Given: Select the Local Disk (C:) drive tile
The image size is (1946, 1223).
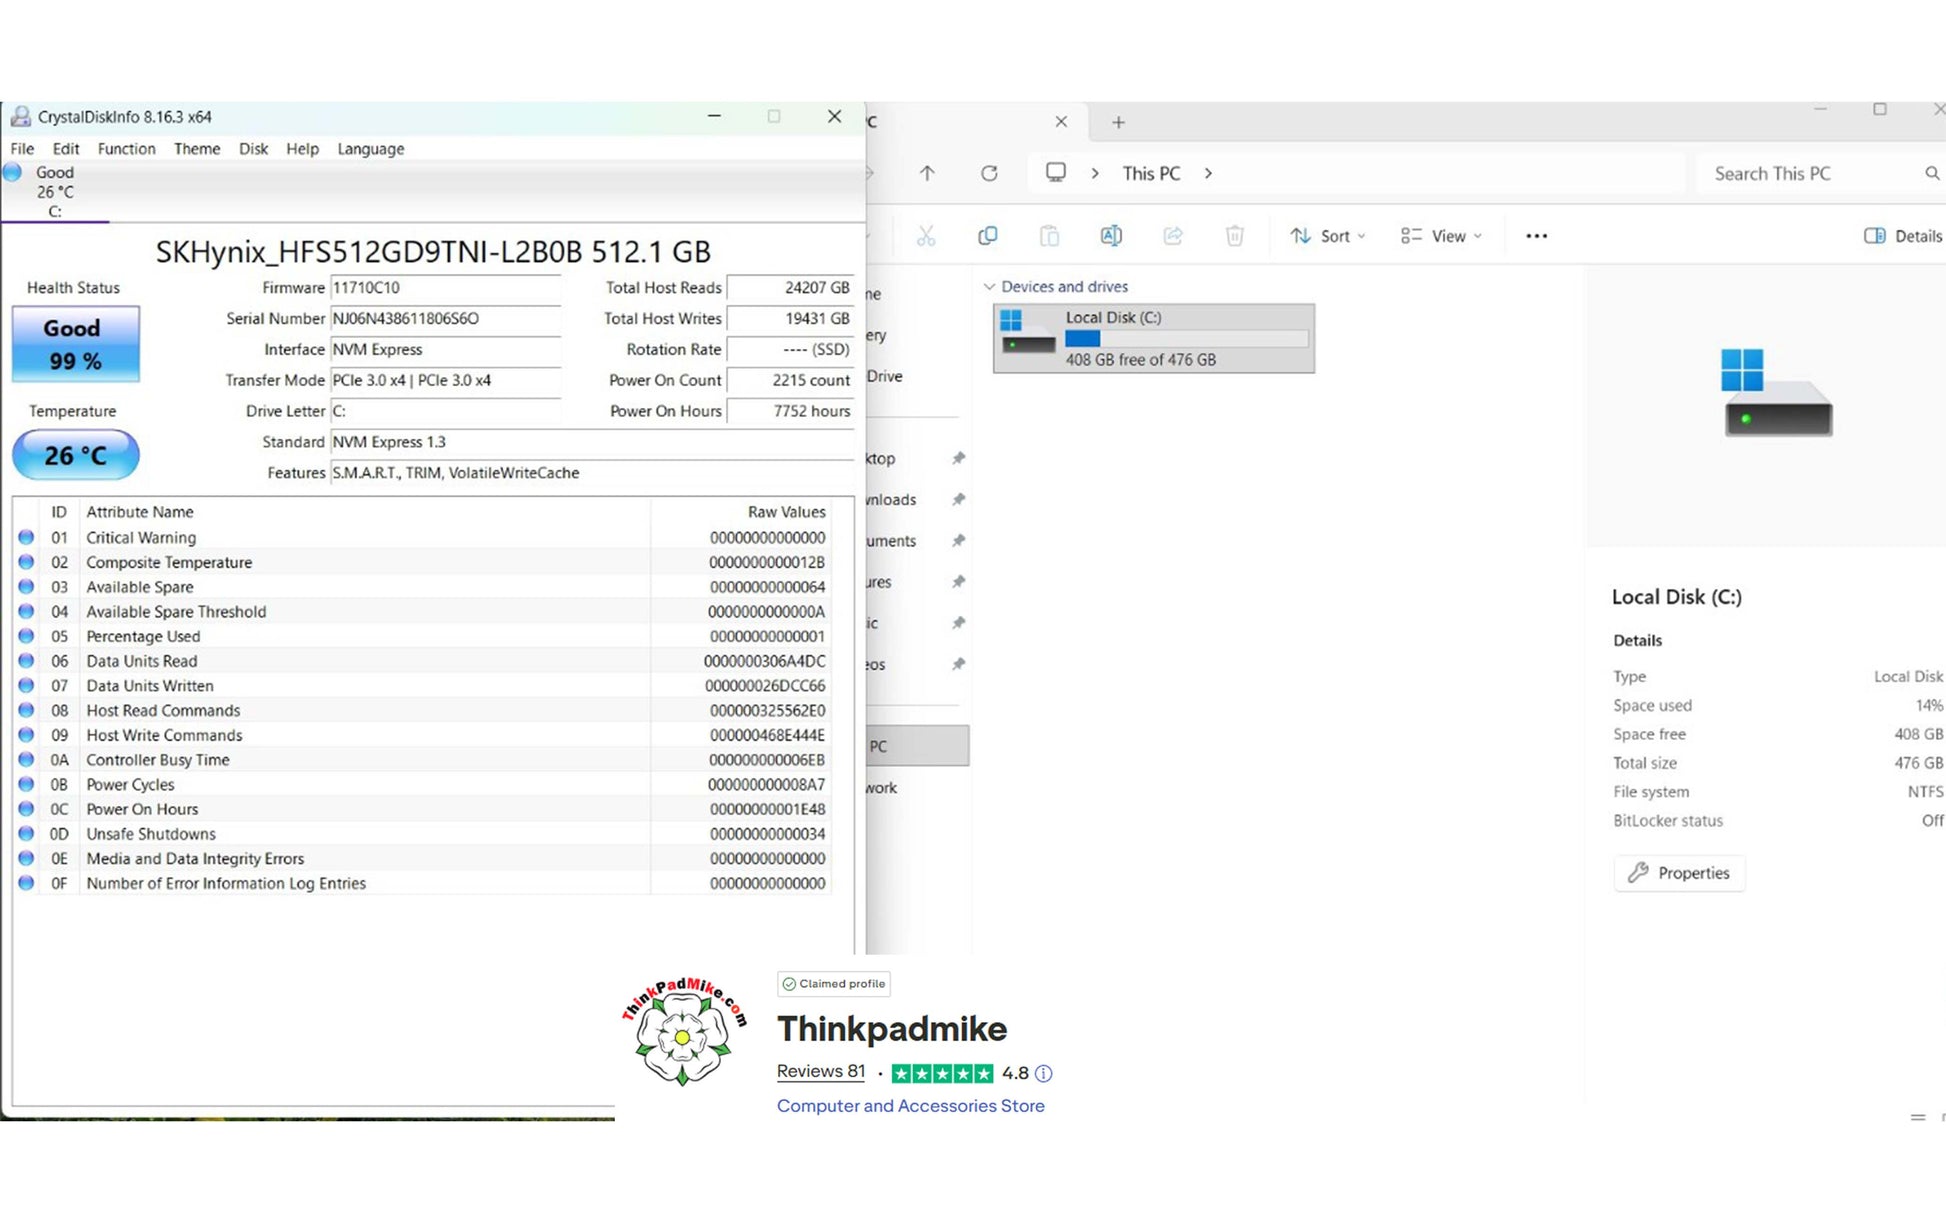Looking at the screenshot, I should tap(1153, 339).
